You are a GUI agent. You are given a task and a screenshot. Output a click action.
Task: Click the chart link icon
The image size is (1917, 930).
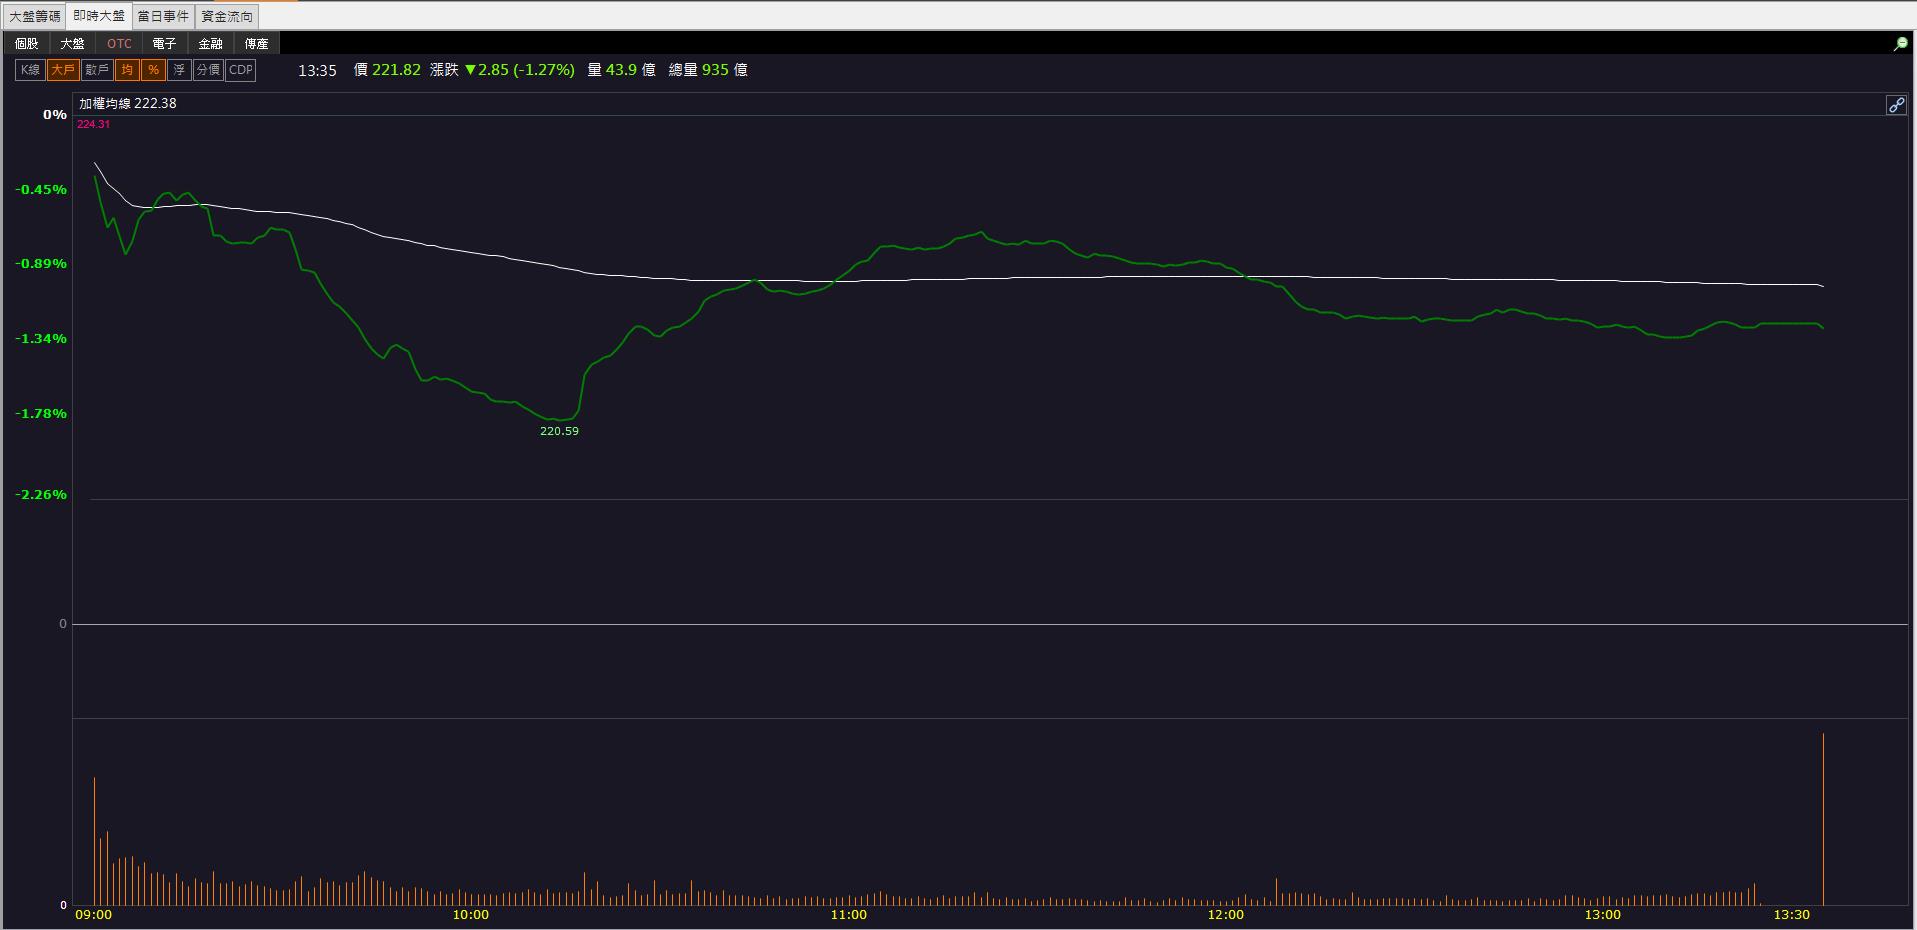pos(1896,105)
